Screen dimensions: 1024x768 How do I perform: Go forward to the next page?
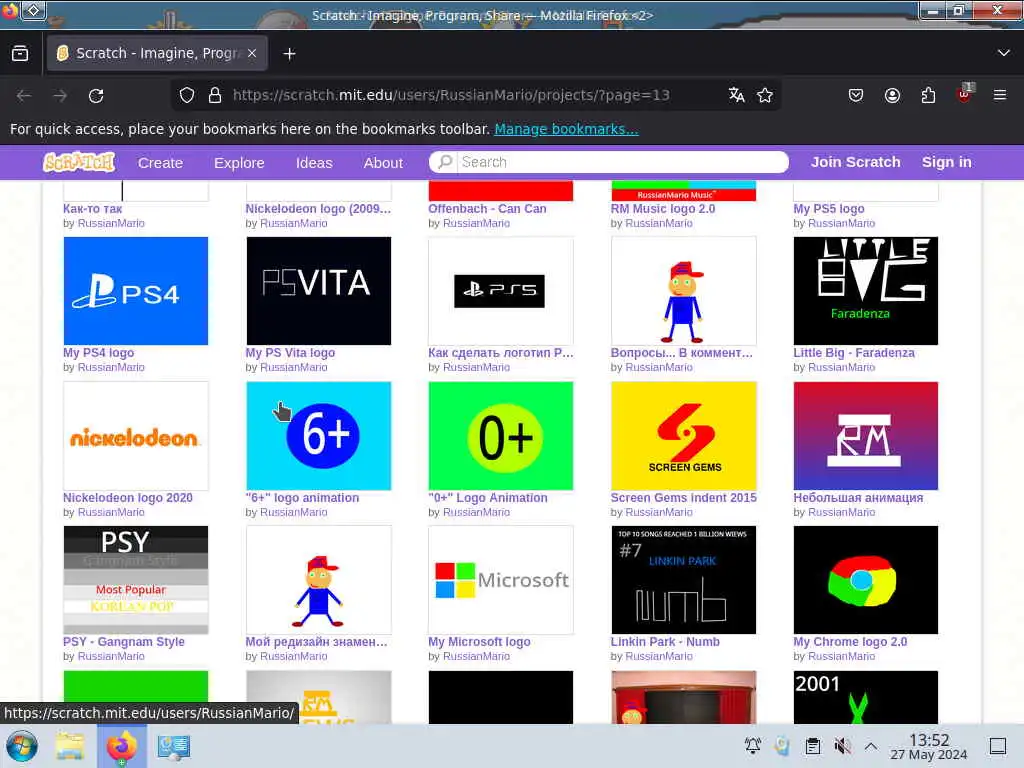click(60, 95)
